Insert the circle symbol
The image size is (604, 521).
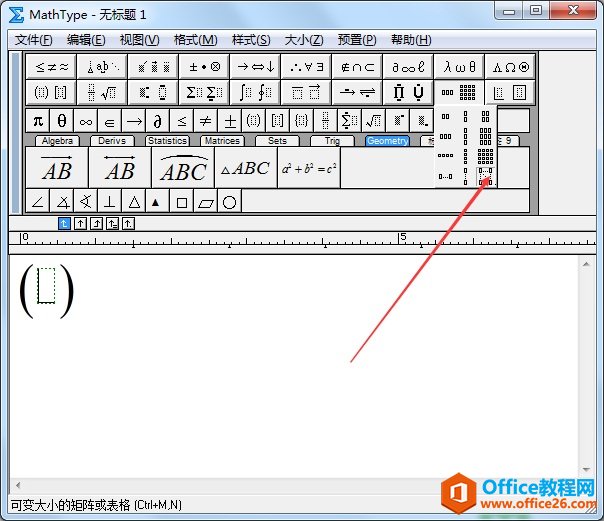point(230,201)
